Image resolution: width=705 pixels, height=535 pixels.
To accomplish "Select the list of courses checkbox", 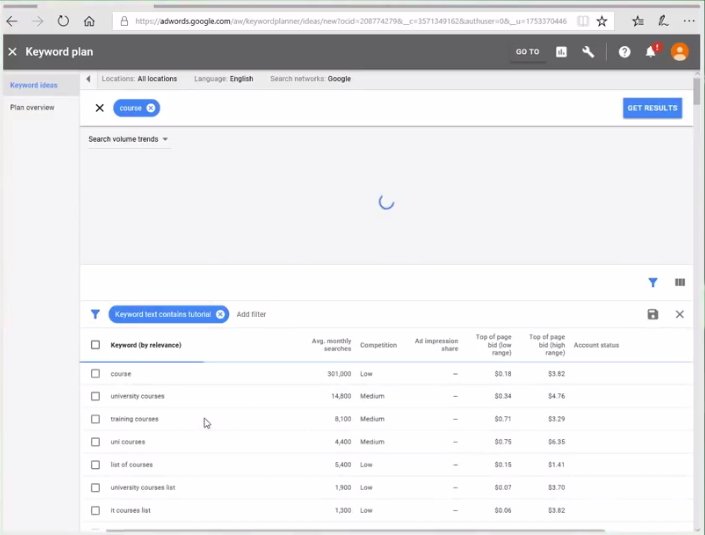I will click(x=95, y=464).
